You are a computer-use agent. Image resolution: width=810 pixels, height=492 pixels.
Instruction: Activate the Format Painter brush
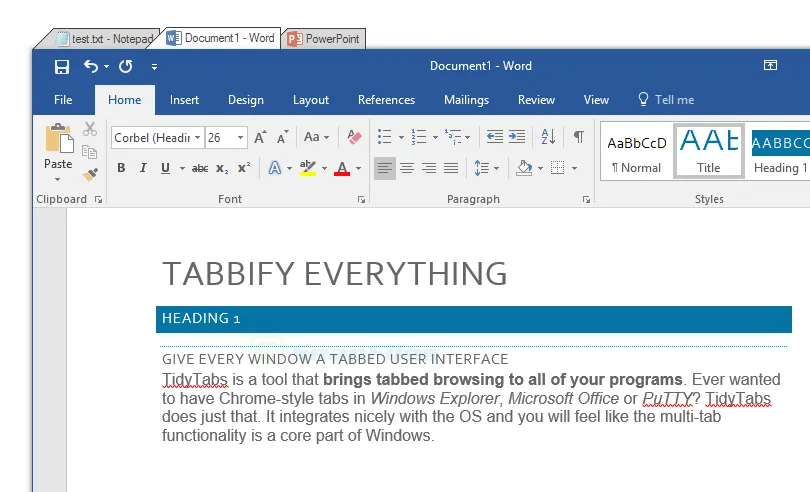[90, 175]
